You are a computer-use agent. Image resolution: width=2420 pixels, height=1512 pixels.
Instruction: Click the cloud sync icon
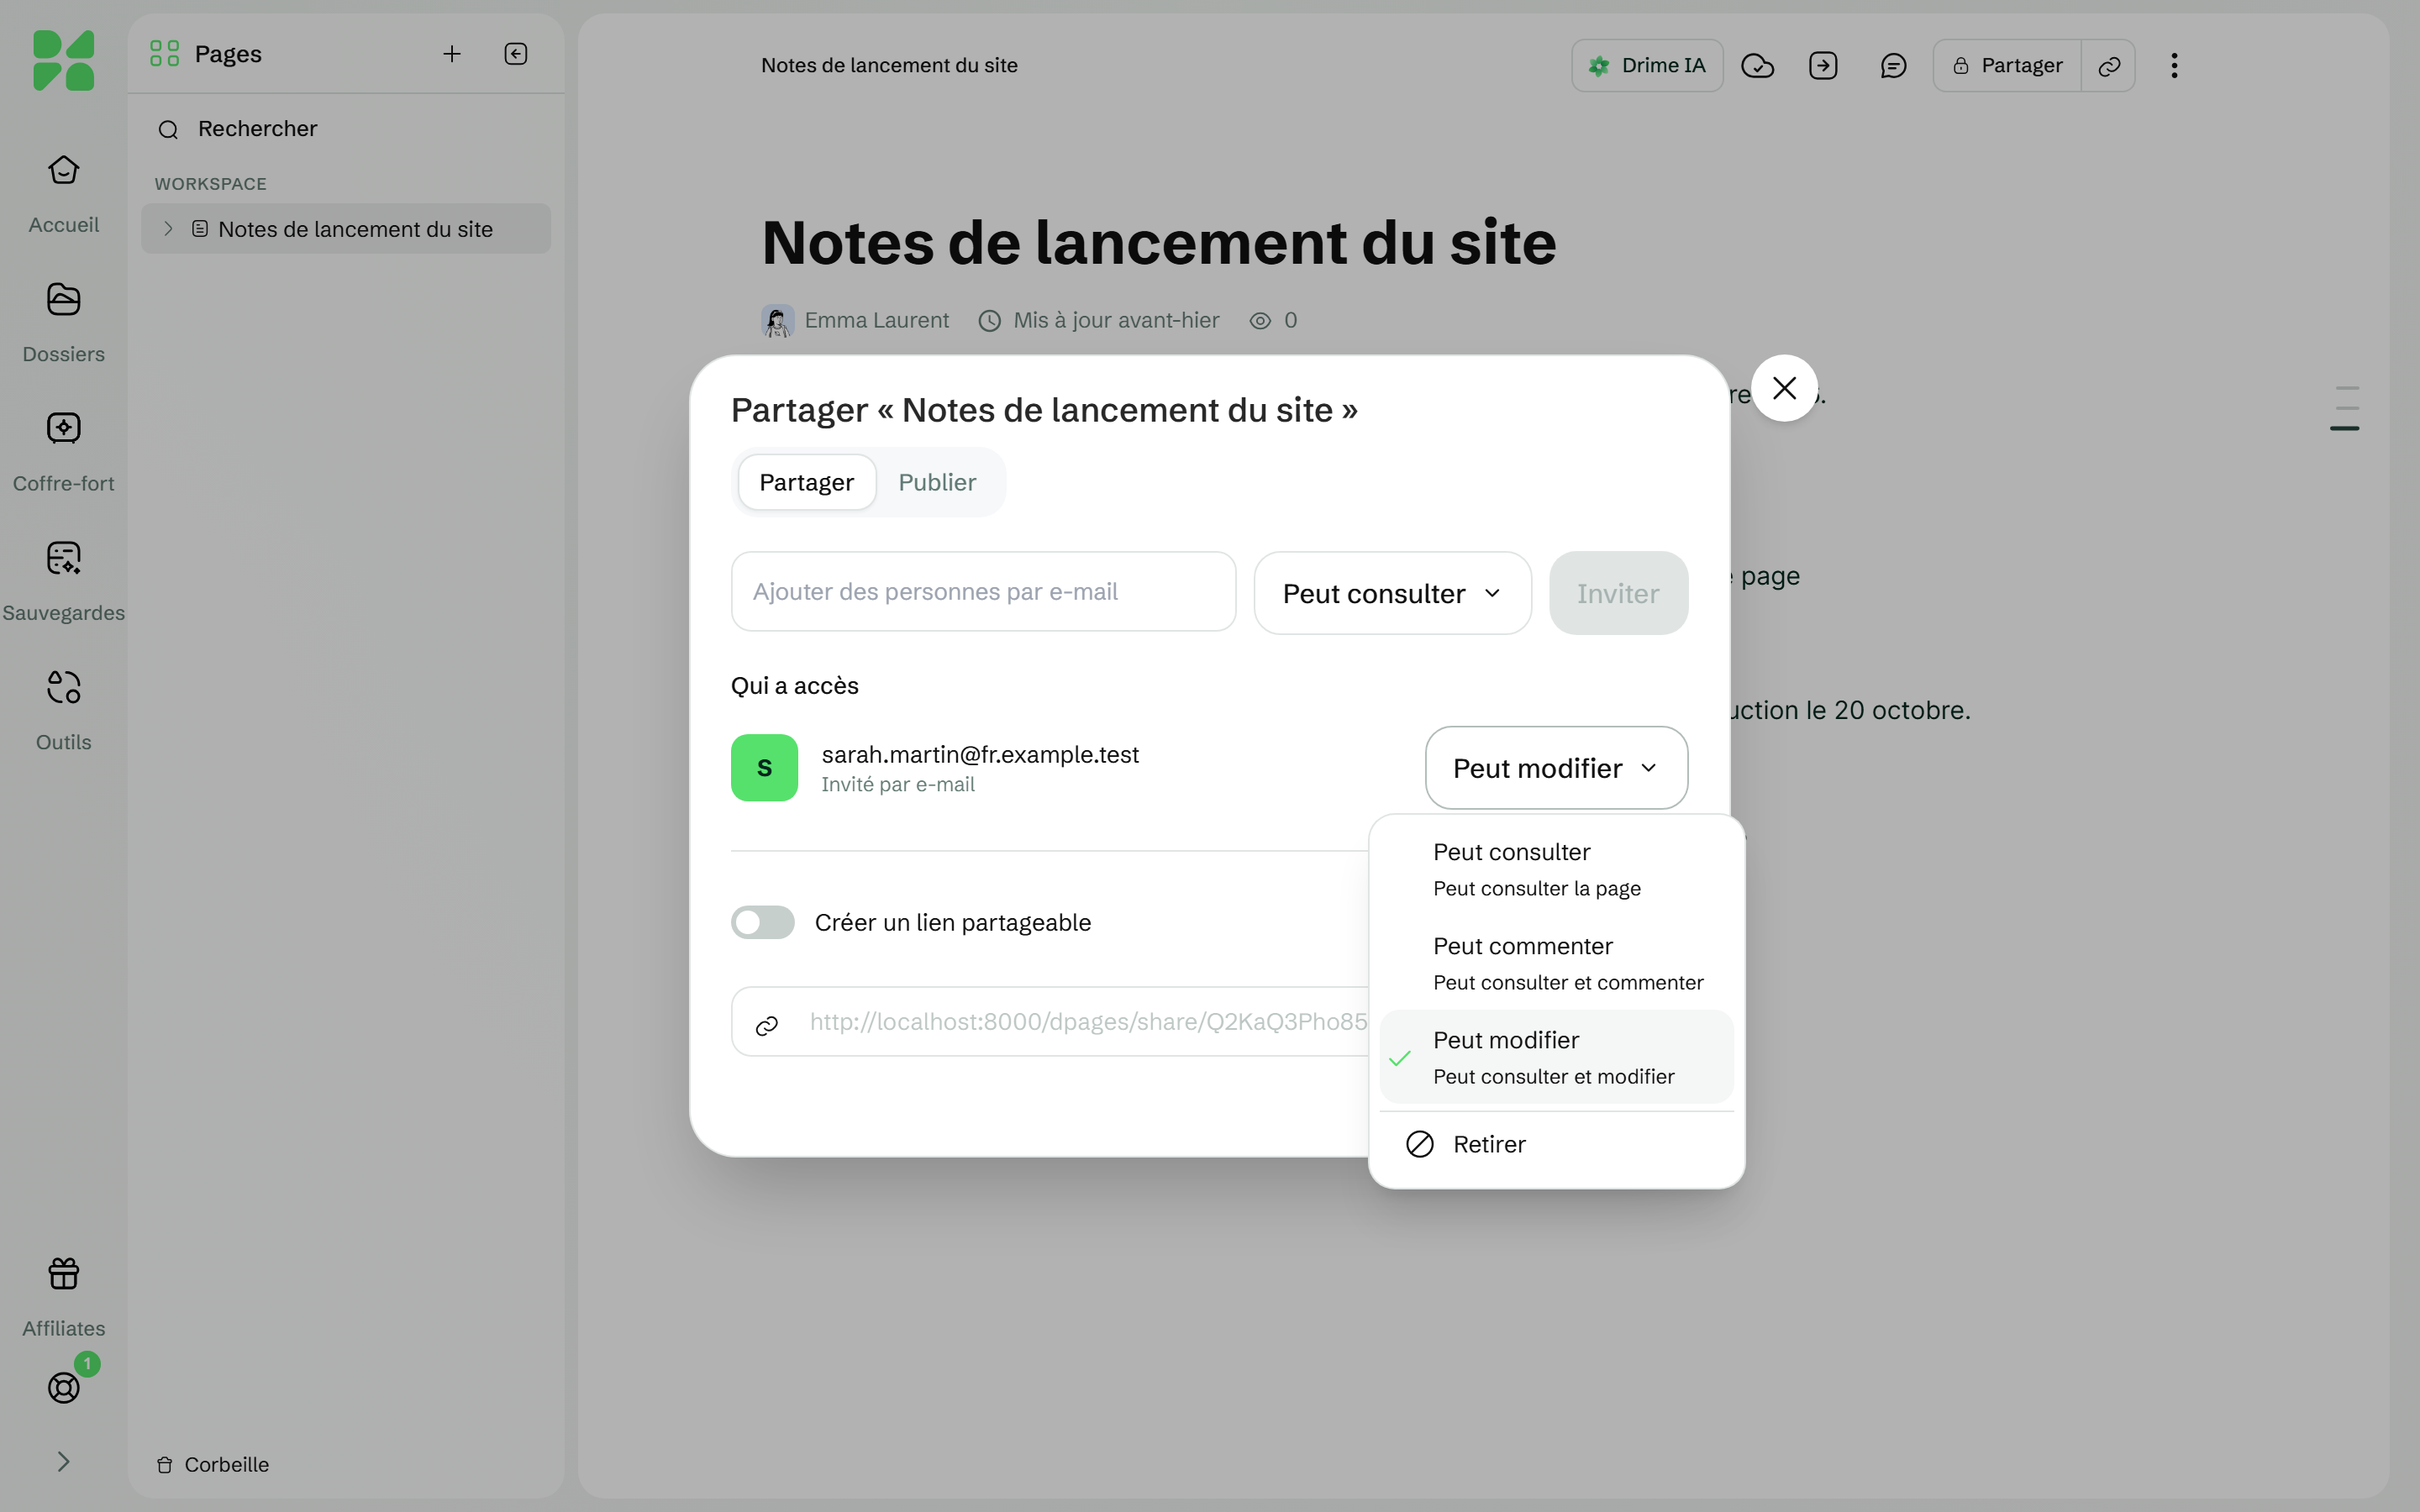pos(1757,66)
